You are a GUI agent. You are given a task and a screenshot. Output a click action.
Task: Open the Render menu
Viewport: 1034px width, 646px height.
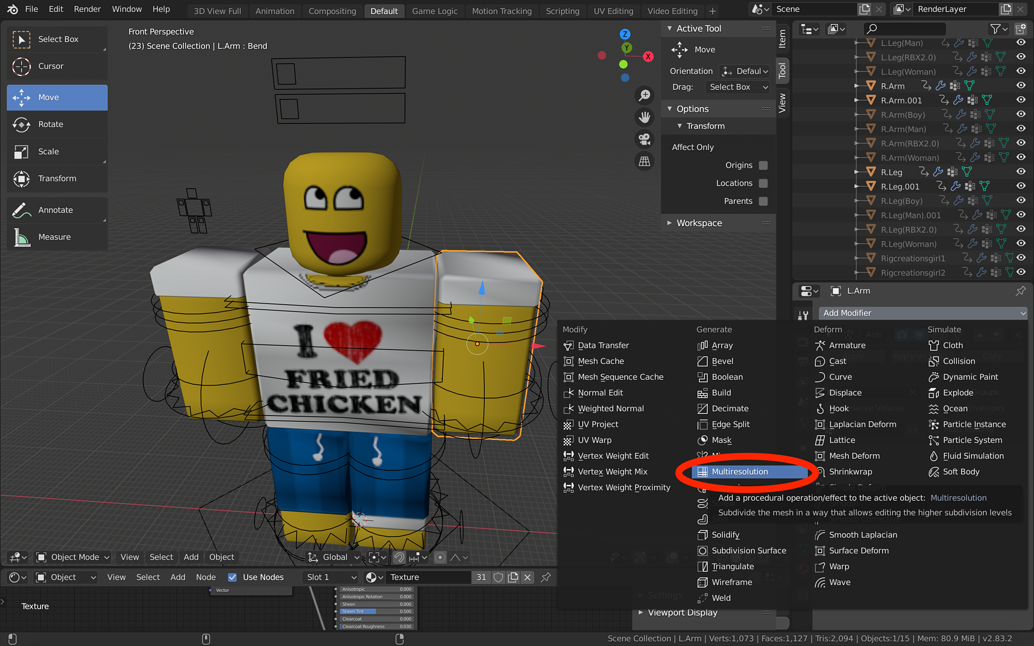click(86, 10)
